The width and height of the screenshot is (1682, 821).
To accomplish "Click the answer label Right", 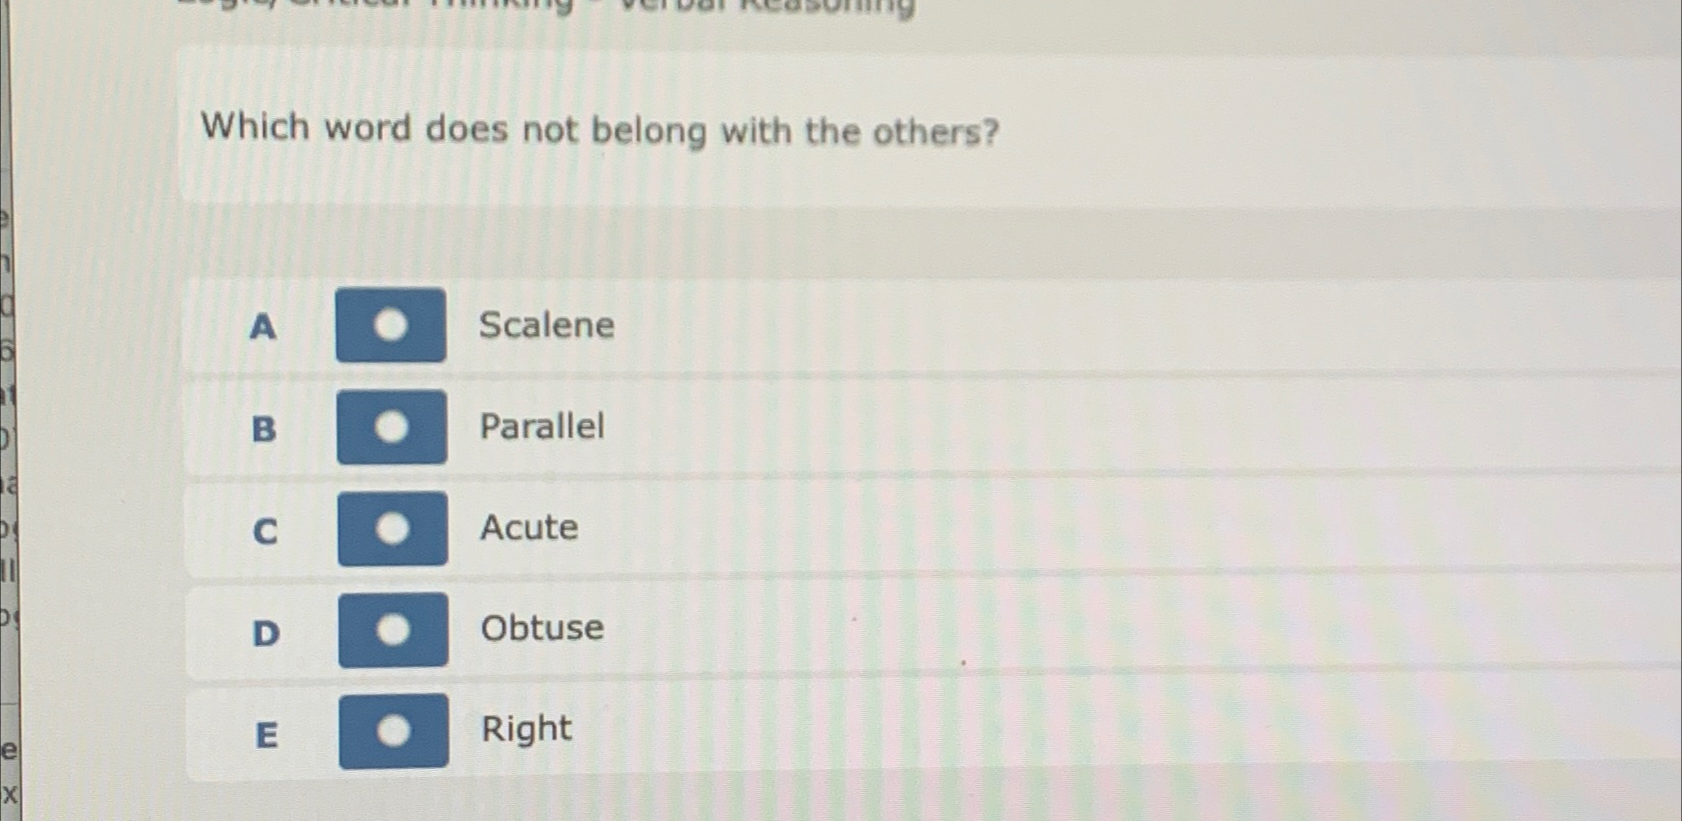I will click(x=525, y=730).
